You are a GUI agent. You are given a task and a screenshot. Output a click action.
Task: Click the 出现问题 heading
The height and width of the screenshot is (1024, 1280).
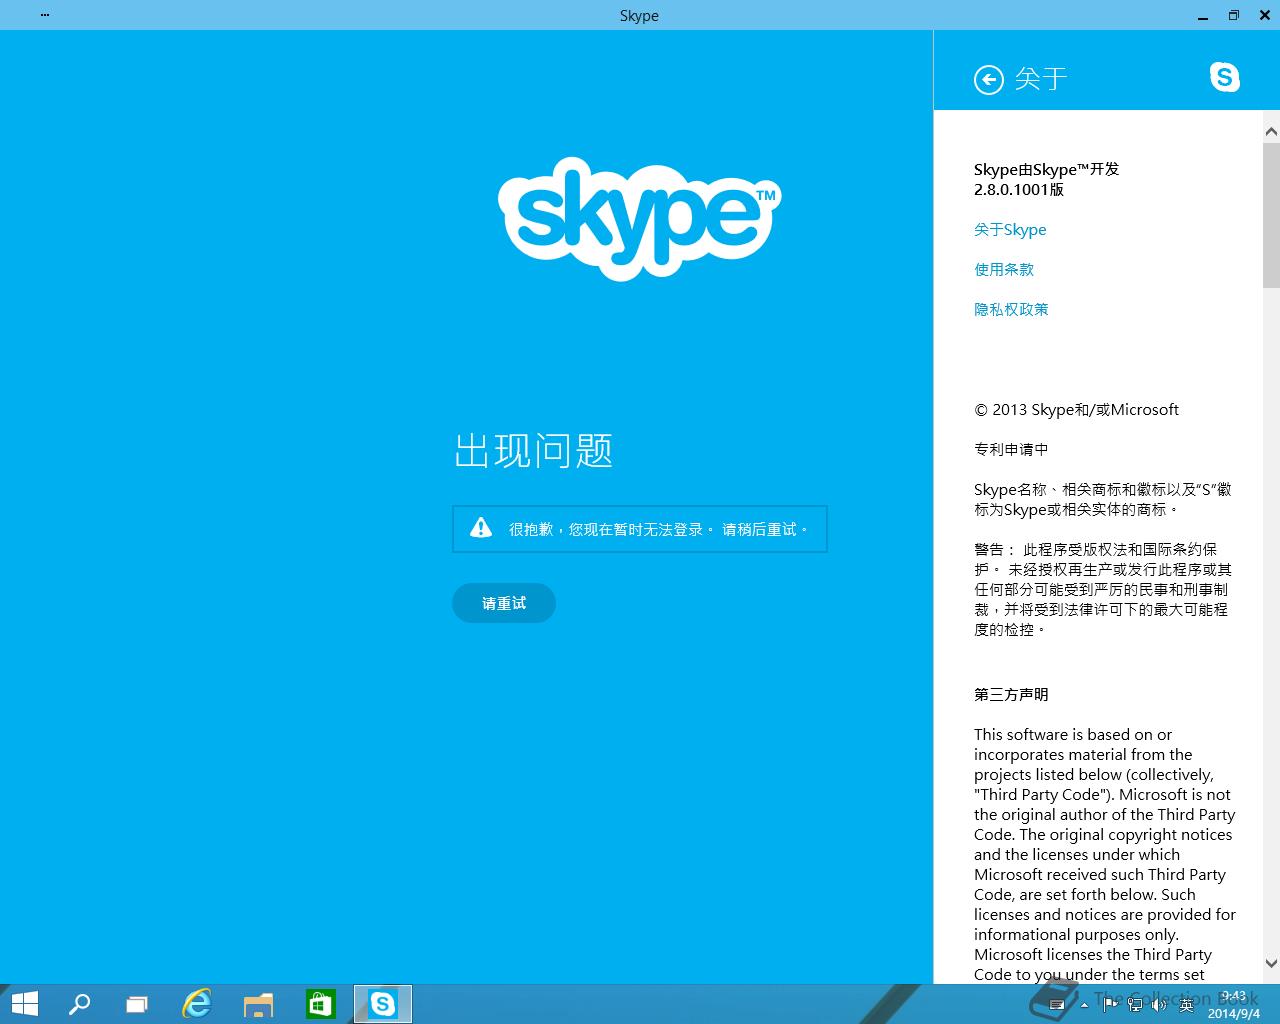coord(533,451)
